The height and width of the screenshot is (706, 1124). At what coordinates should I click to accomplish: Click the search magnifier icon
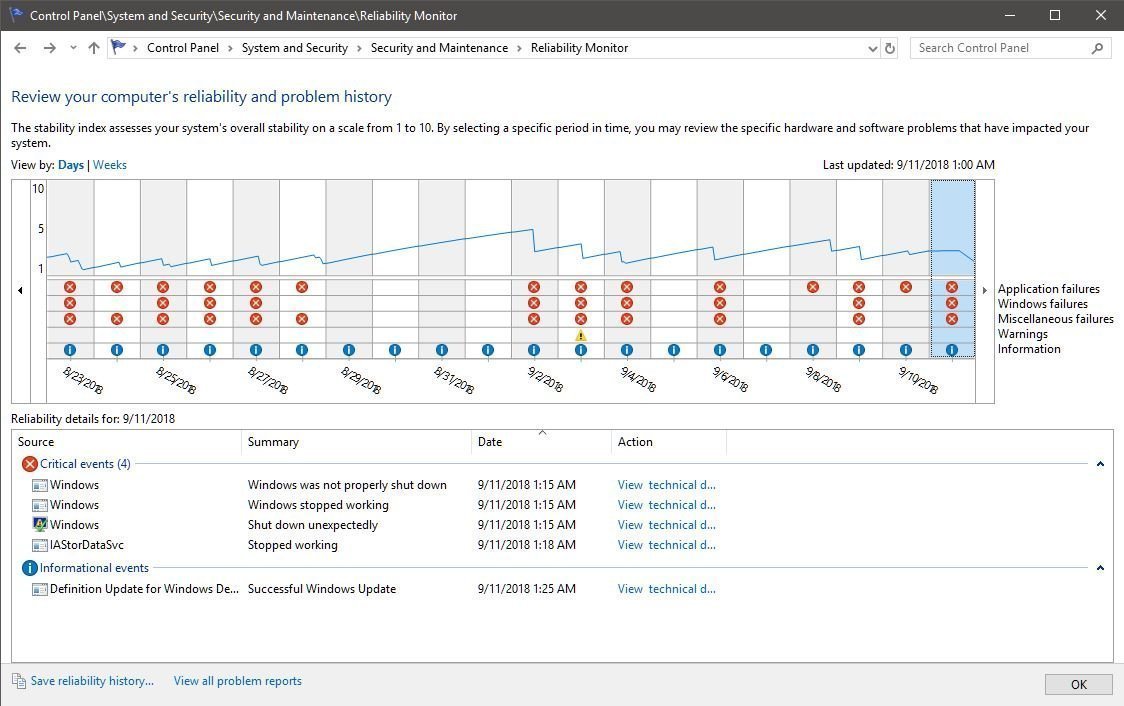[1097, 48]
